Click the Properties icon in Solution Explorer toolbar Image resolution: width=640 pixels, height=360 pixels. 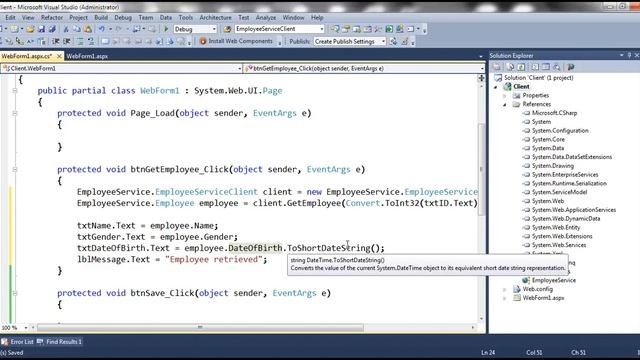tap(497, 67)
